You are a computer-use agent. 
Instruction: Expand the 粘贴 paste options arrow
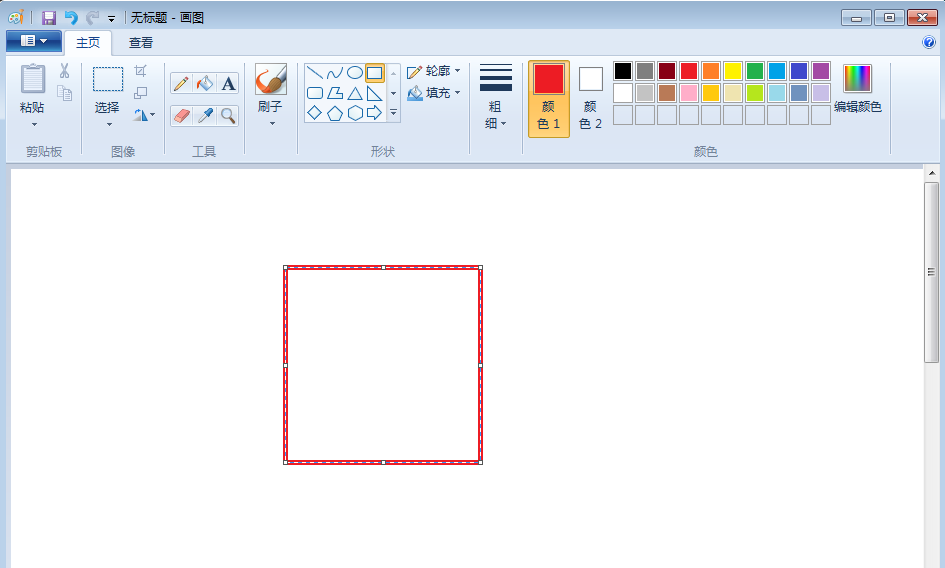click(x=34, y=125)
